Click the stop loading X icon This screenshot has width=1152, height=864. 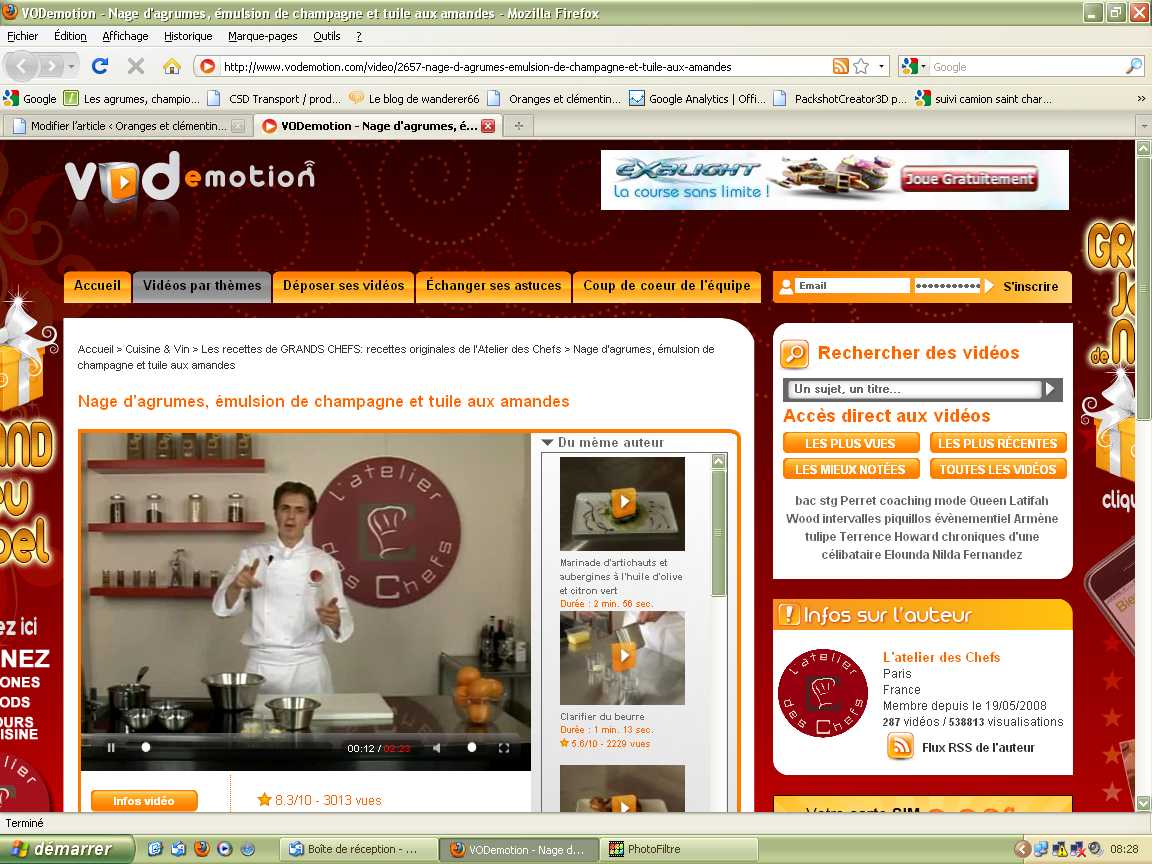[x=136, y=66]
